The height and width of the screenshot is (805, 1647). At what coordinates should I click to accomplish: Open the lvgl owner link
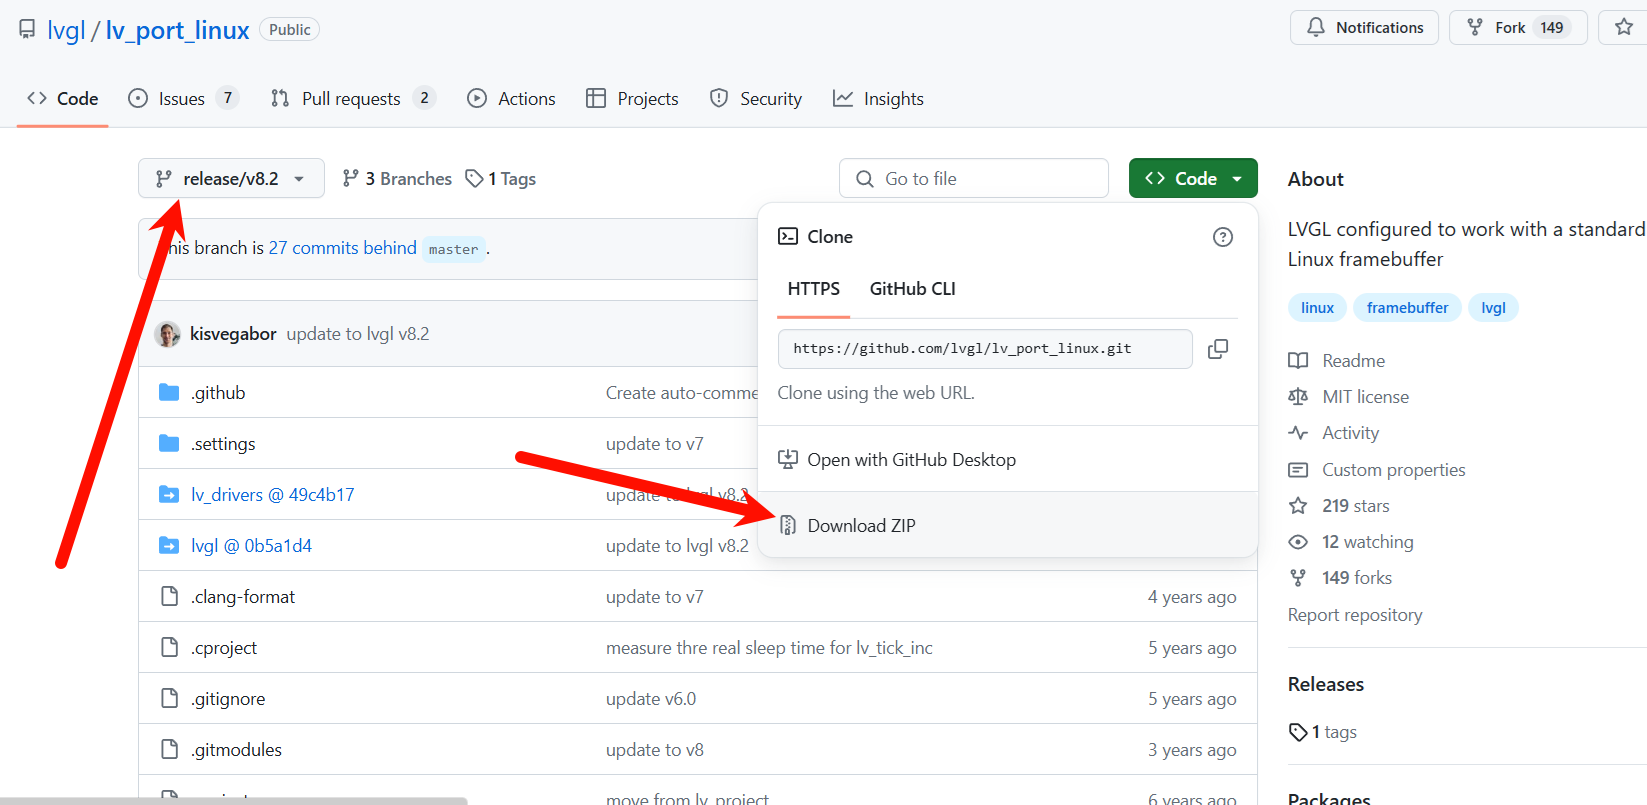pyautogui.click(x=66, y=30)
